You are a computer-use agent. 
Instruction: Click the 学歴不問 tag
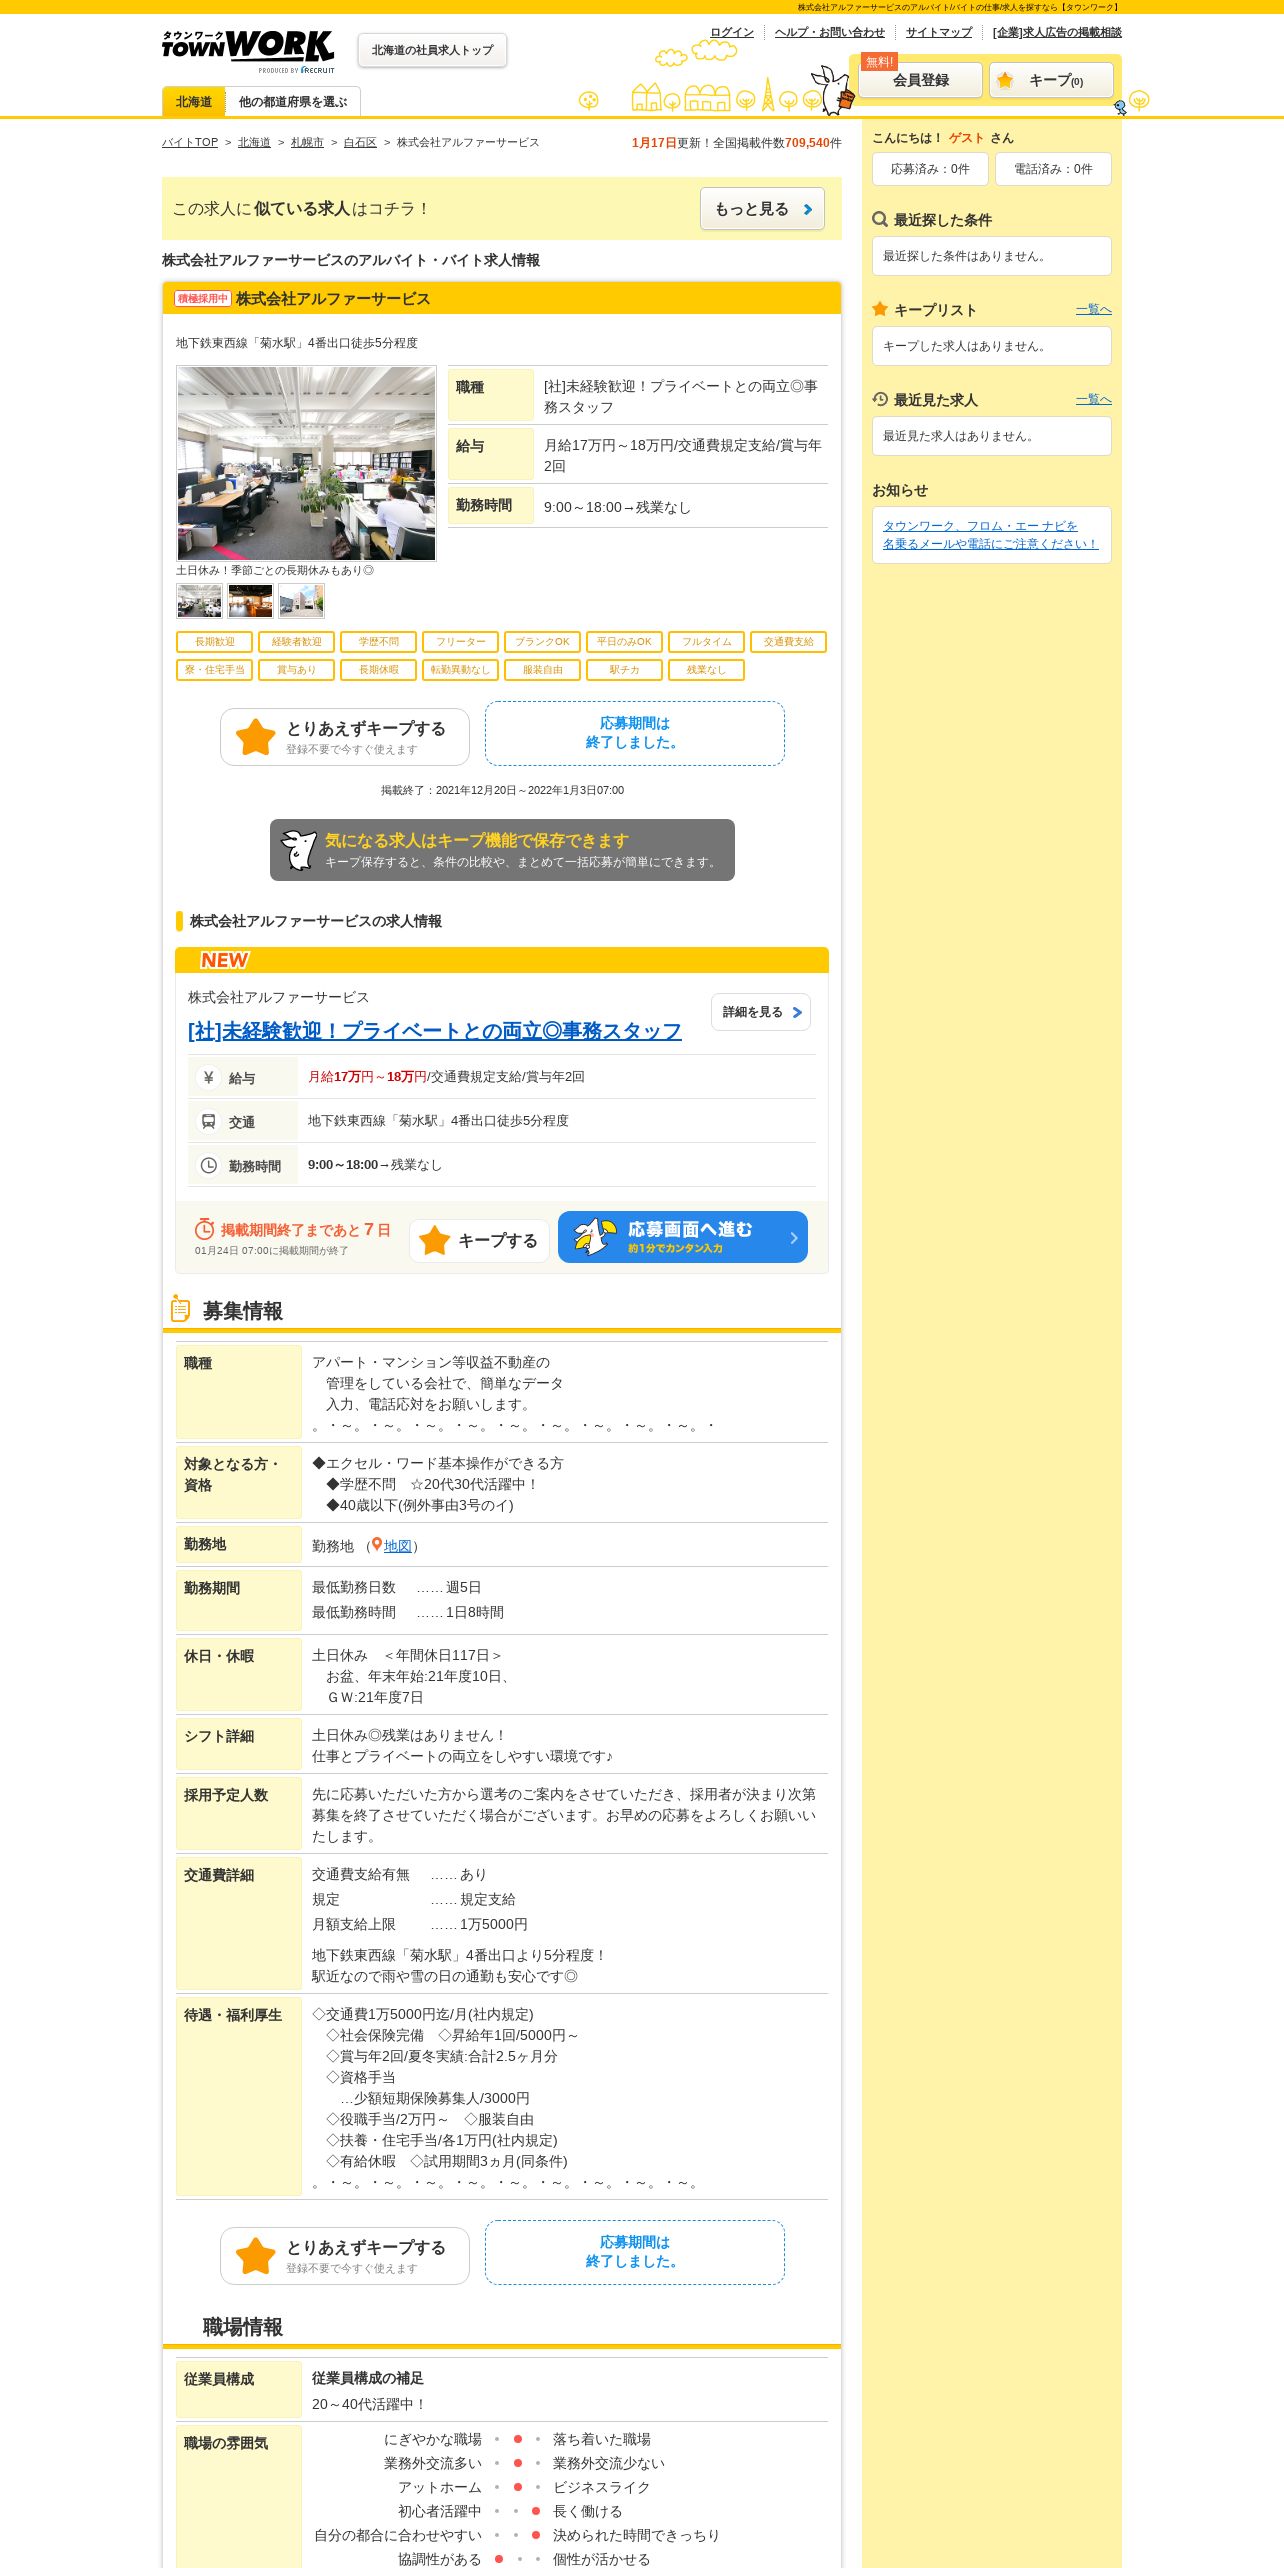378,642
